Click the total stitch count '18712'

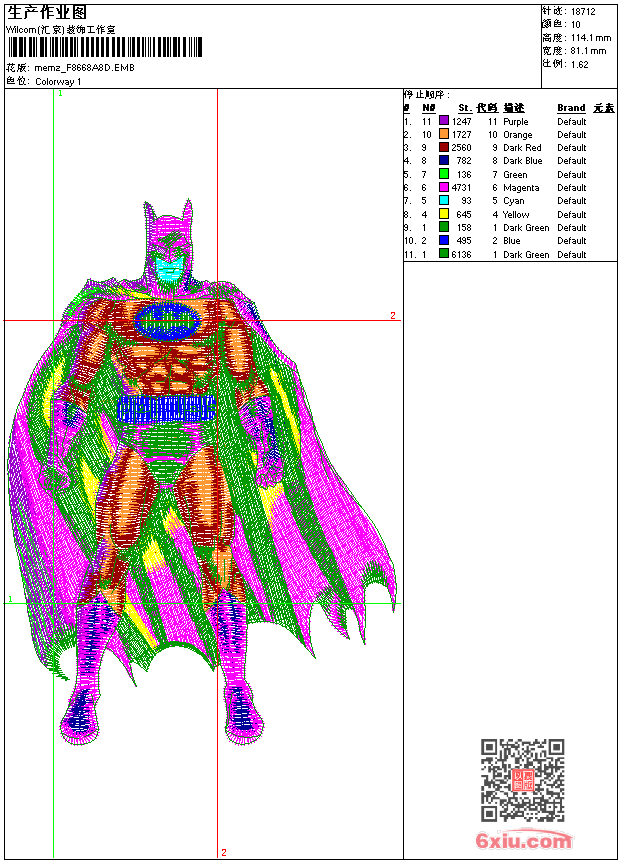pos(583,12)
